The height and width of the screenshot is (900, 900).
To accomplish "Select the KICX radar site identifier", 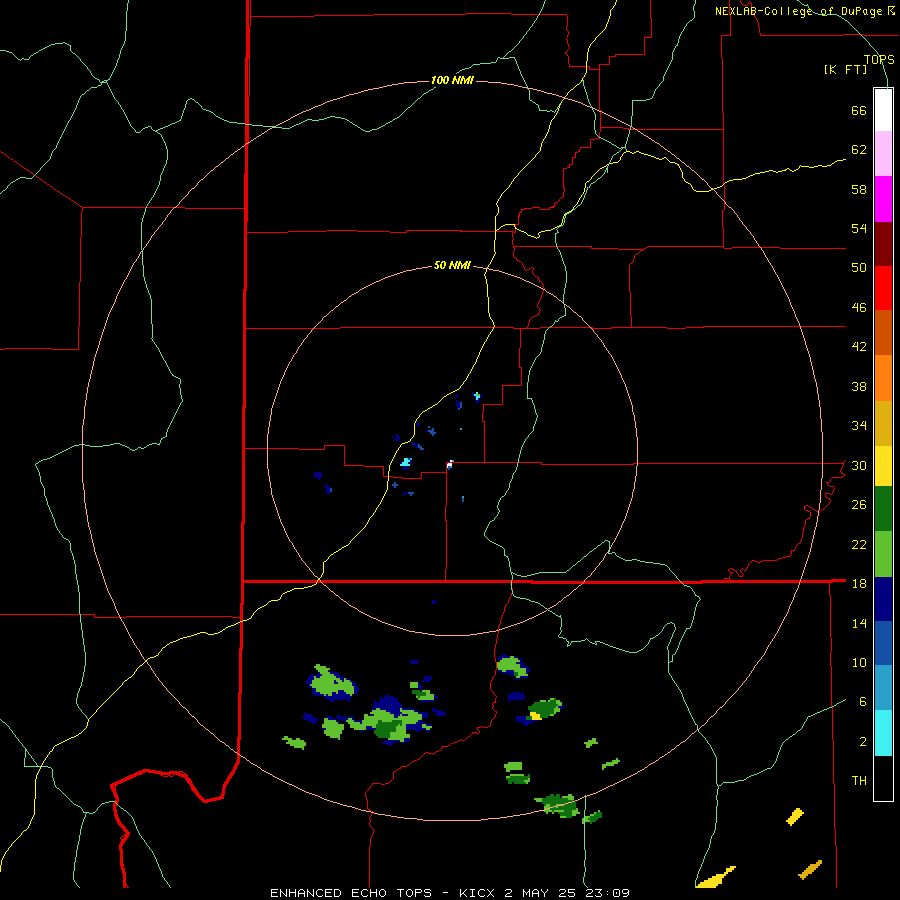I will (479, 893).
